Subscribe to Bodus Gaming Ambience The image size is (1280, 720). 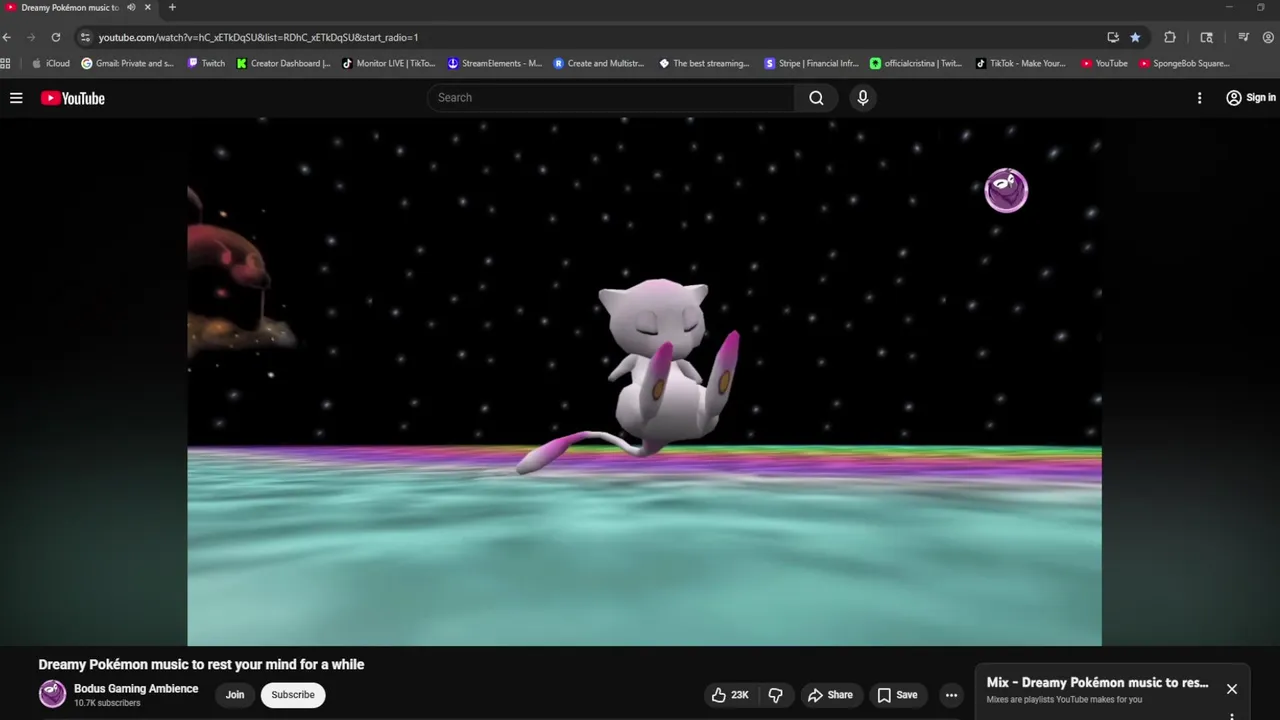pyautogui.click(x=293, y=695)
